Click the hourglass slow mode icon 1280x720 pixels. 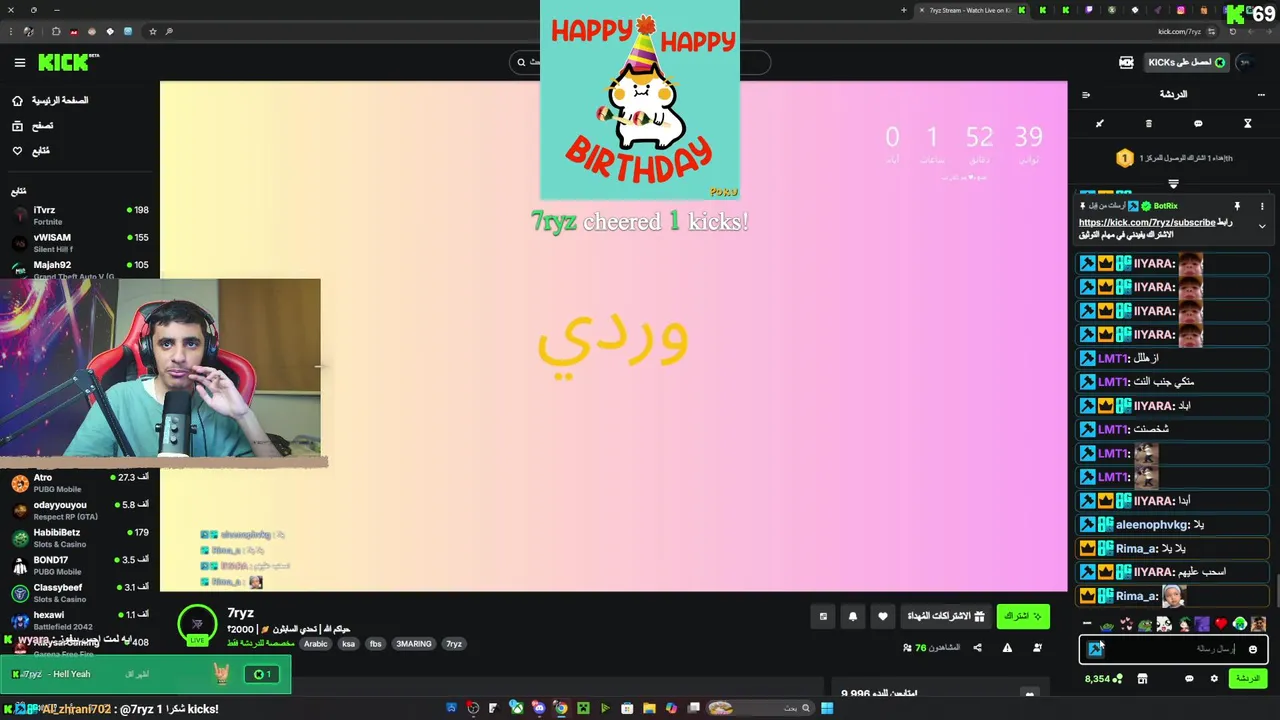[x=1247, y=124]
